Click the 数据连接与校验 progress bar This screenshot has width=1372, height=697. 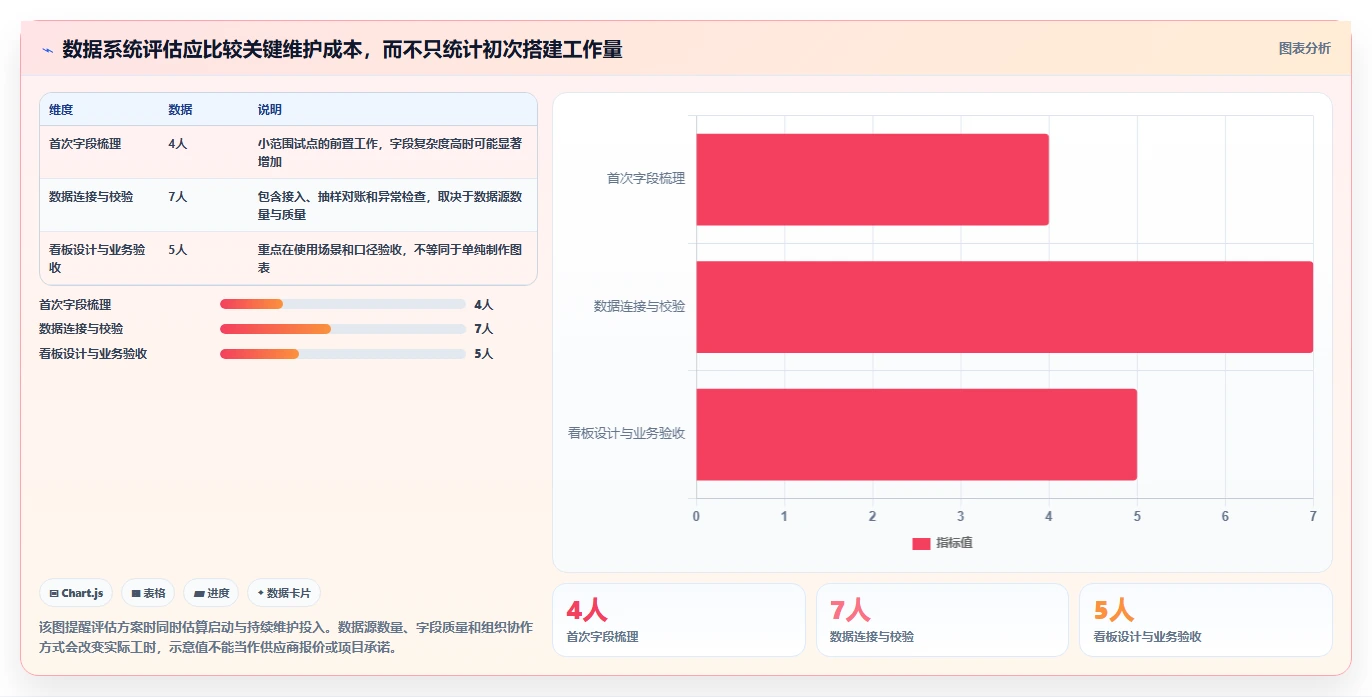tap(343, 328)
